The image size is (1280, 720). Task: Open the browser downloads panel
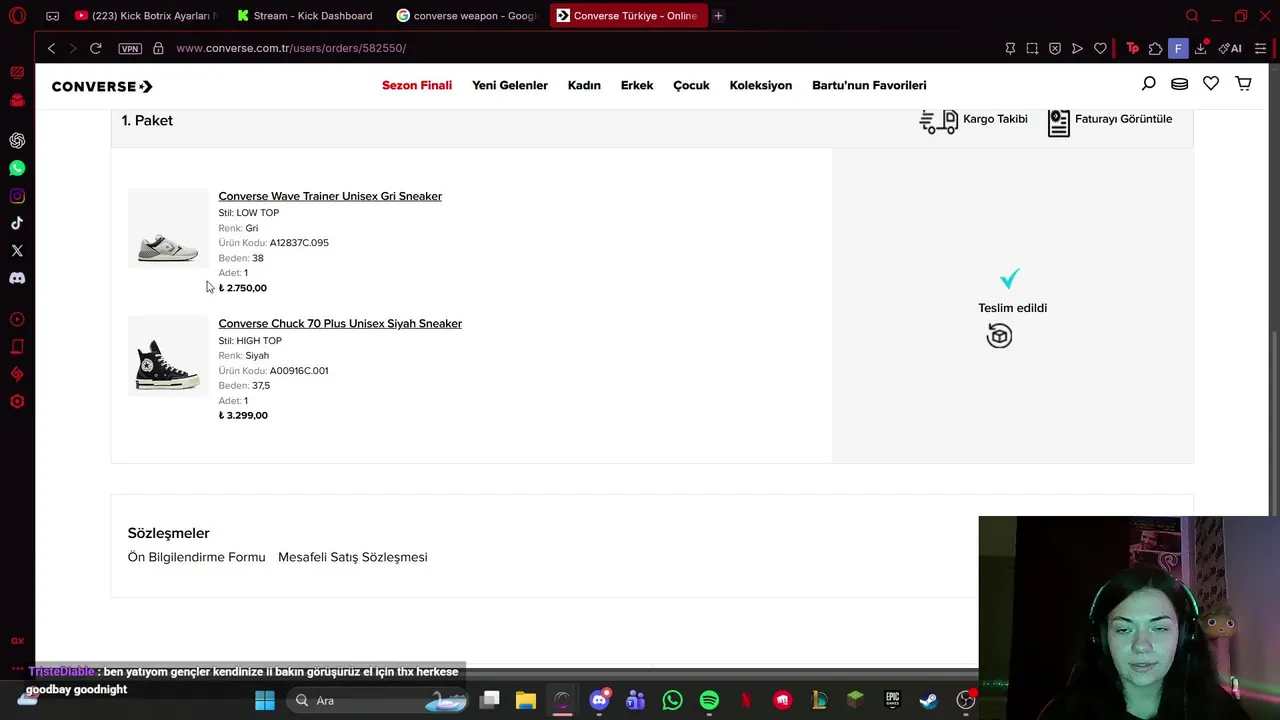point(1201,48)
